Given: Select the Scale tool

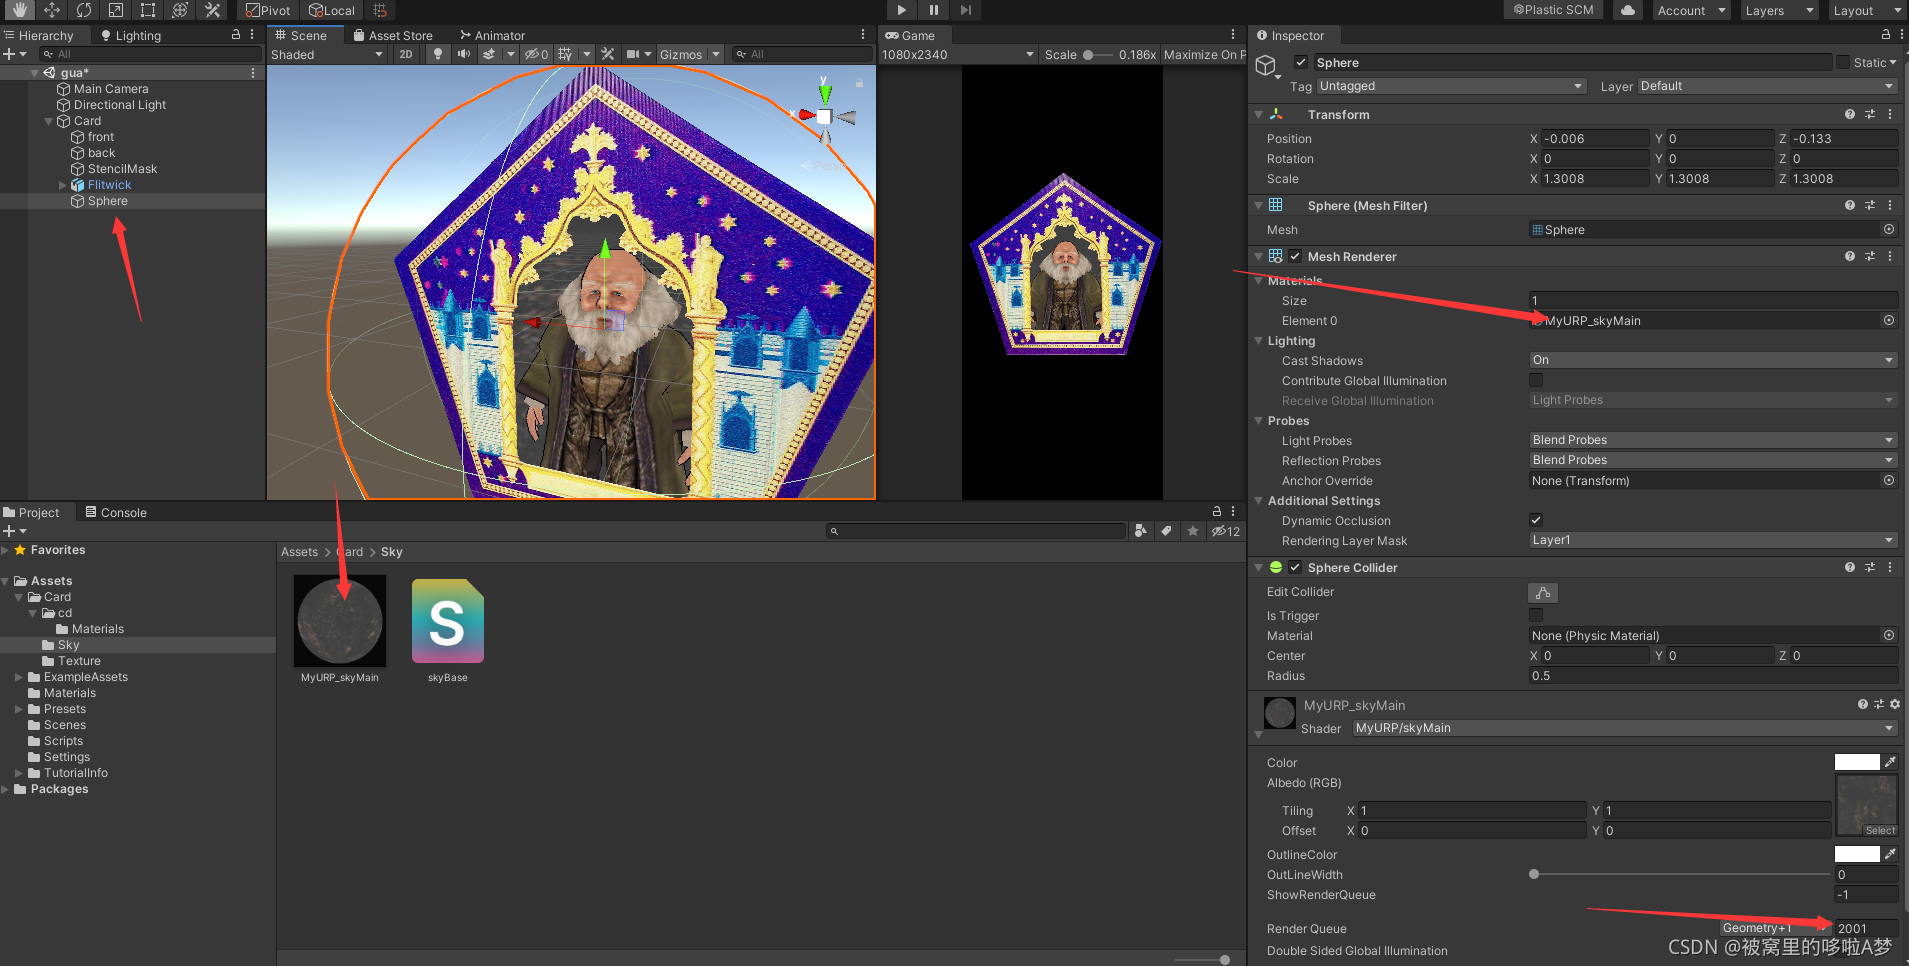Looking at the screenshot, I should 116,10.
